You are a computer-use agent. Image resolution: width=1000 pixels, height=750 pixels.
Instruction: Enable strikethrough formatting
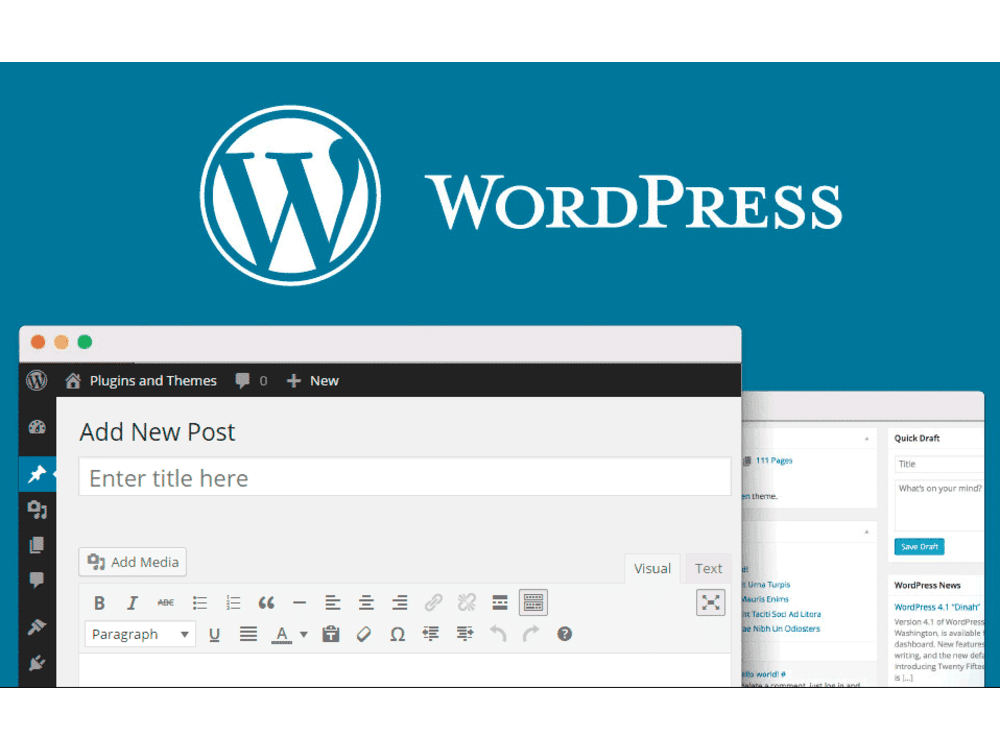pos(166,602)
